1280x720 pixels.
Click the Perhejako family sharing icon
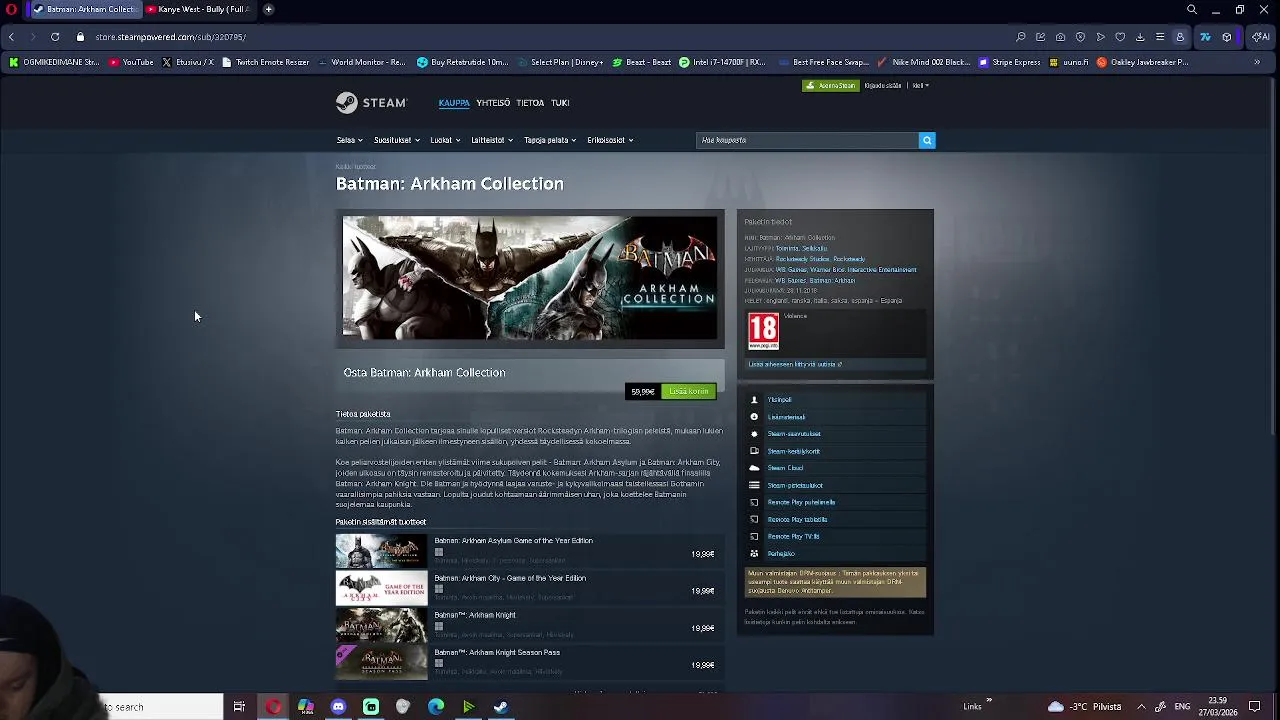[x=754, y=553]
